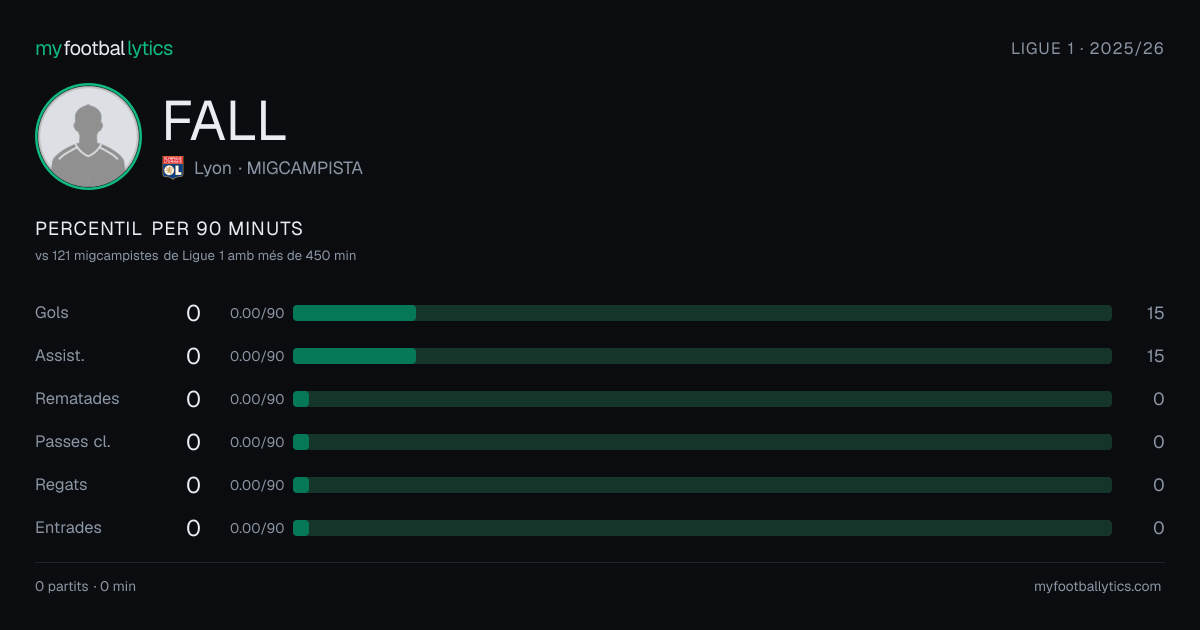
Task: Click the Lyon · MIGCAMPISTA text
Action: (278, 168)
